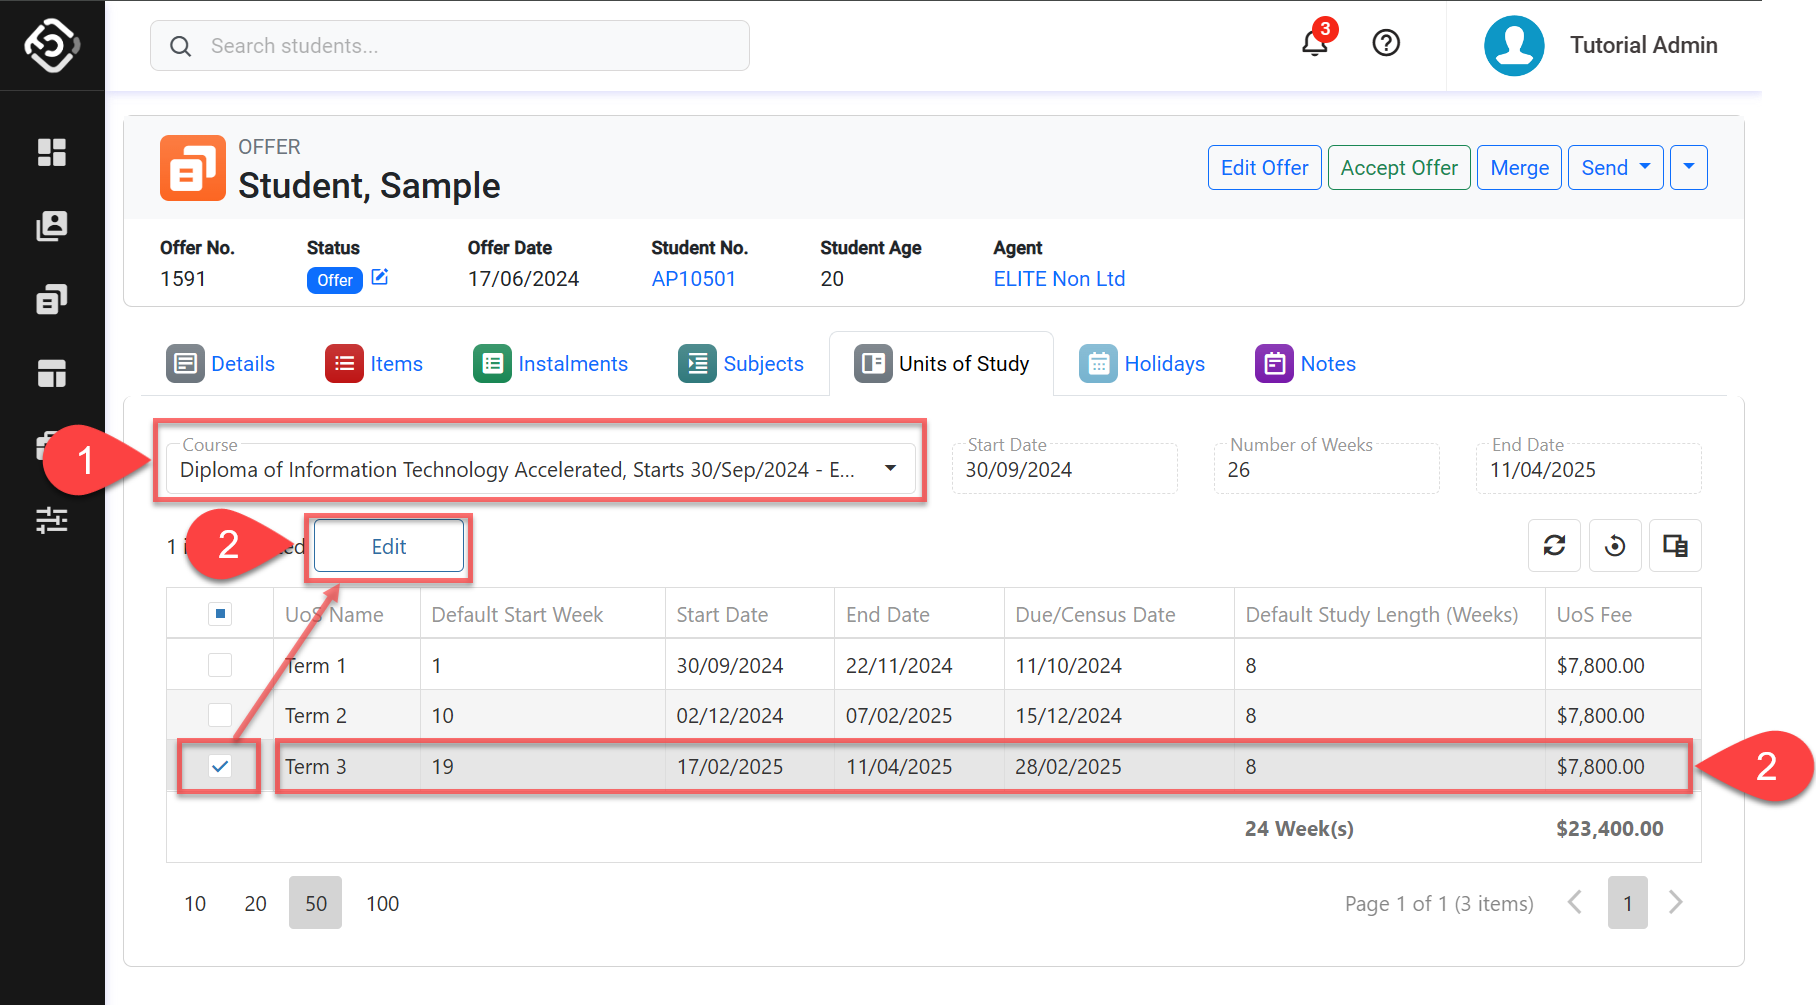1816x1005 pixels.
Task: Open the help question mark icon
Action: 1386,43
